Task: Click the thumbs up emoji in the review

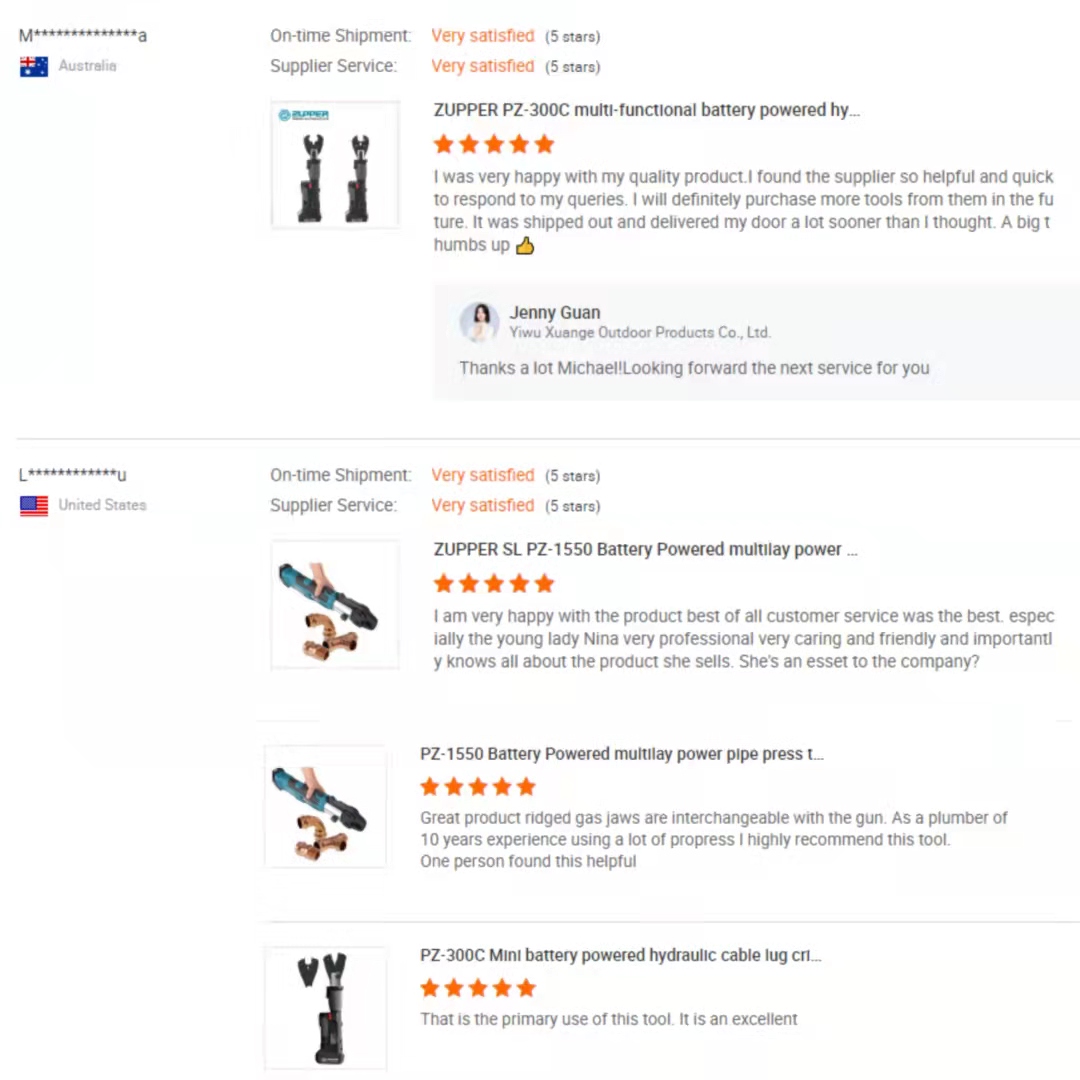Action: point(525,246)
